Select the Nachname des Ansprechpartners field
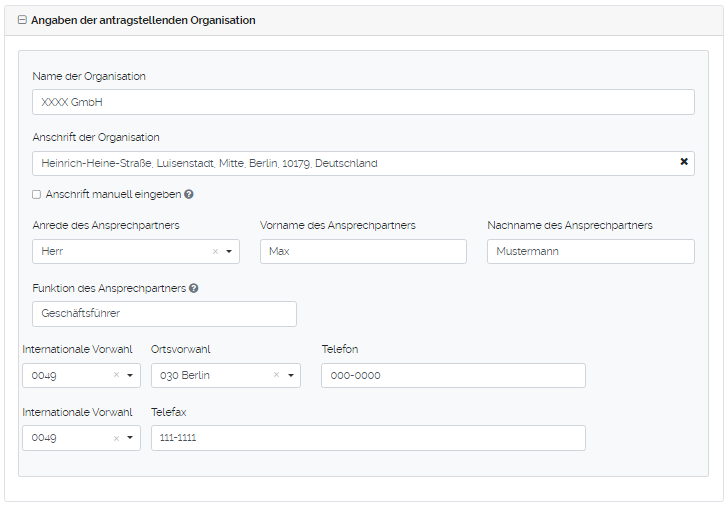The image size is (728, 506). coord(590,252)
